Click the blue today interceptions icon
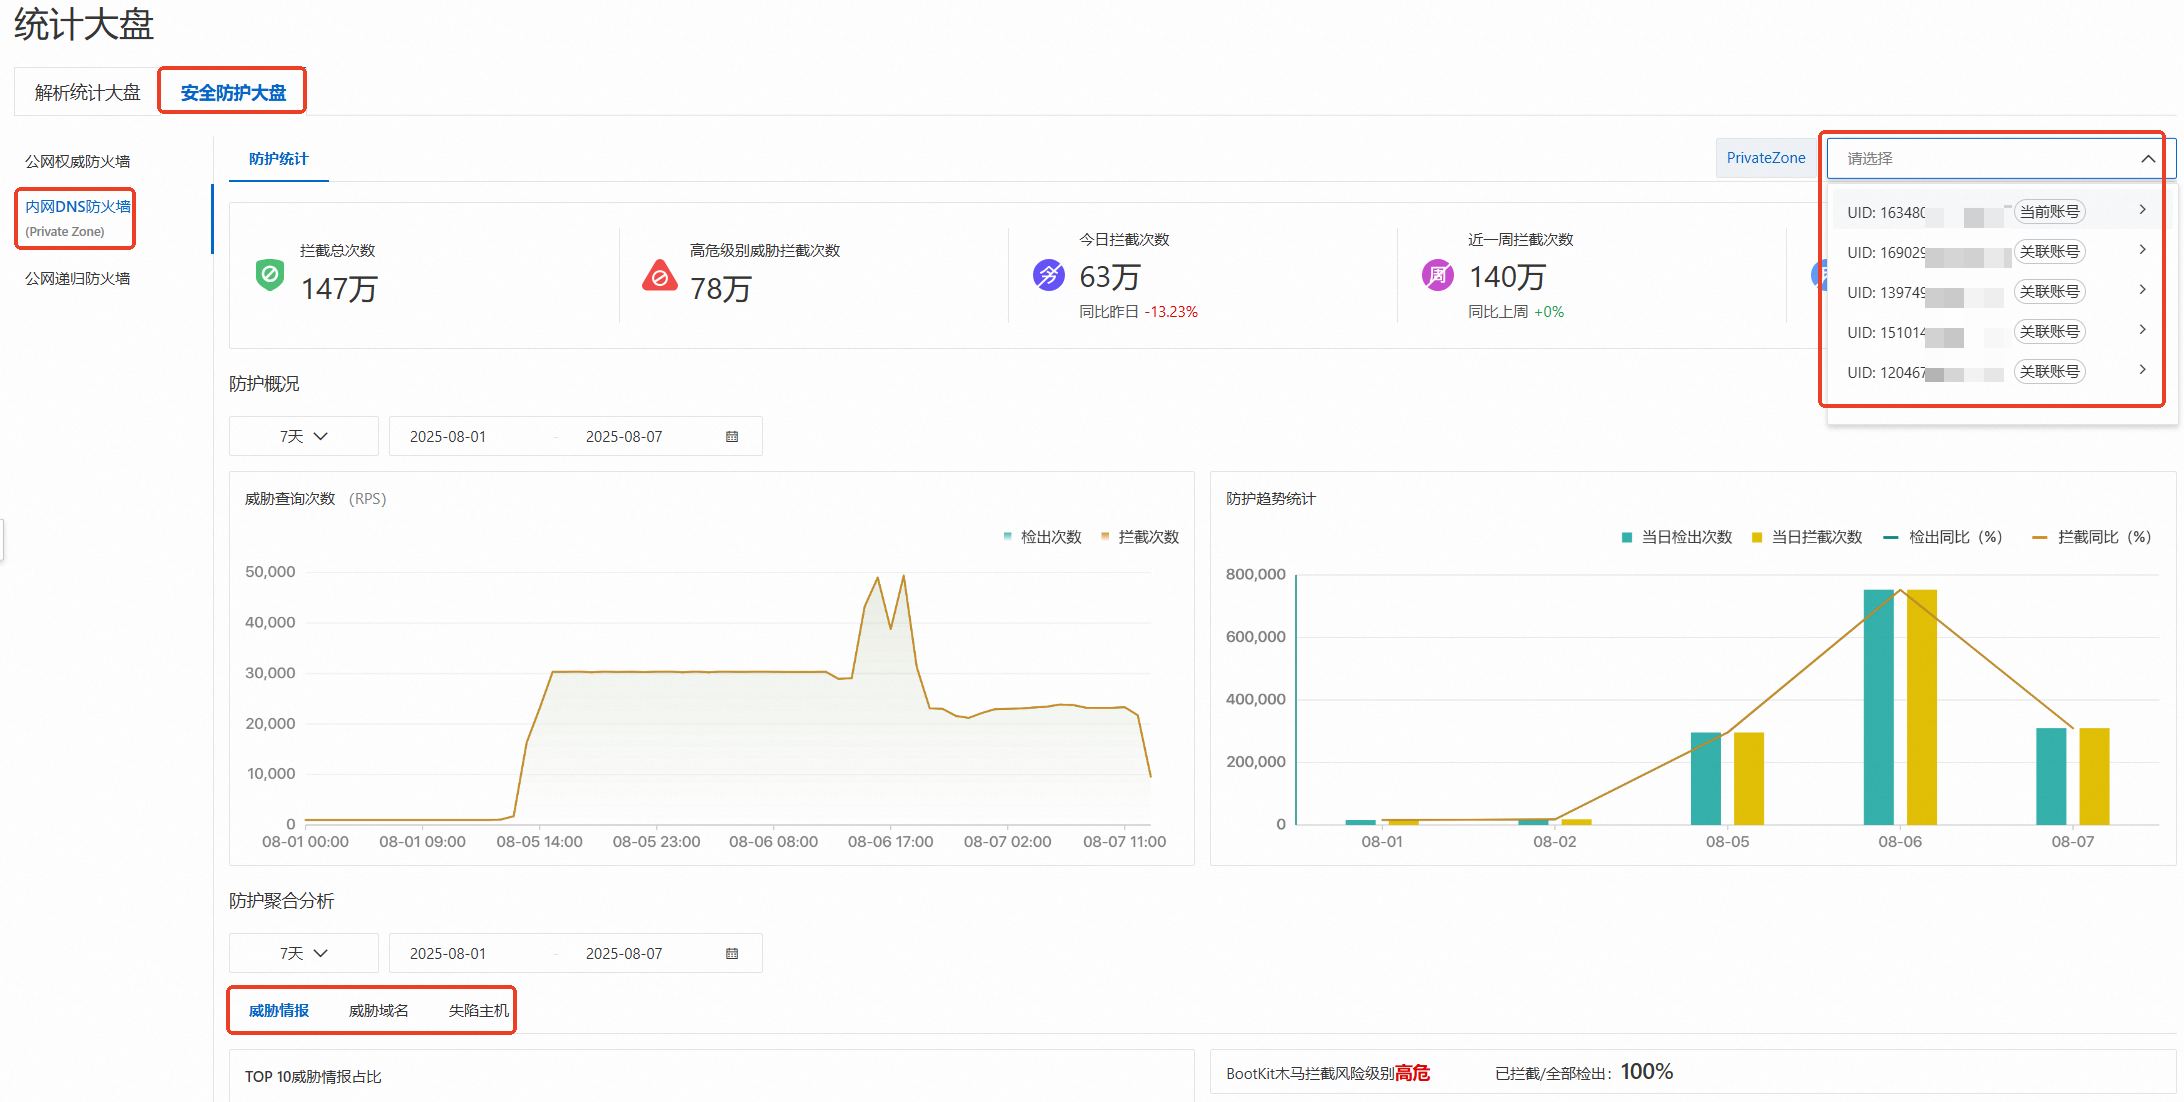This screenshot has height=1102, width=2184. click(1048, 274)
